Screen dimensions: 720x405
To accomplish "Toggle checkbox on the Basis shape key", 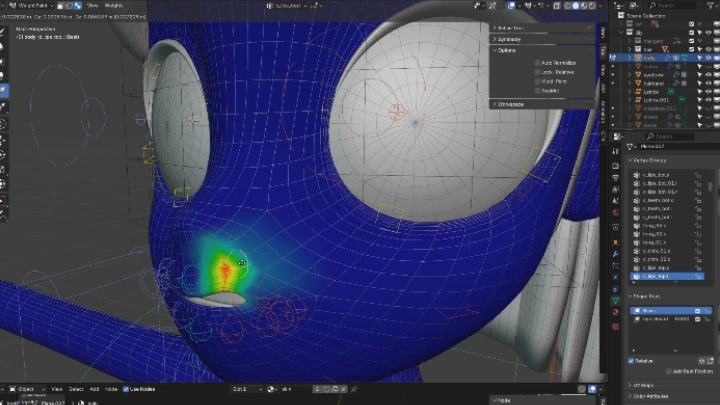I will [x=698, y=311].
